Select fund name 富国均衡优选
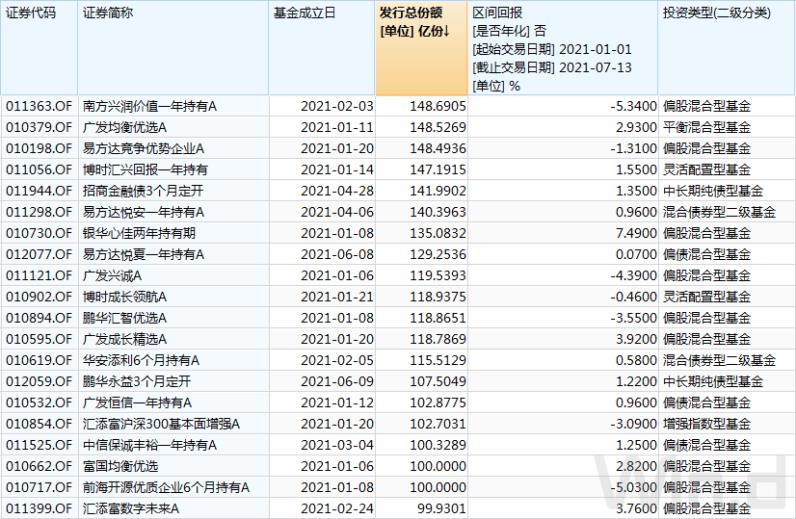Screen dimensions: 796x519 121,466
